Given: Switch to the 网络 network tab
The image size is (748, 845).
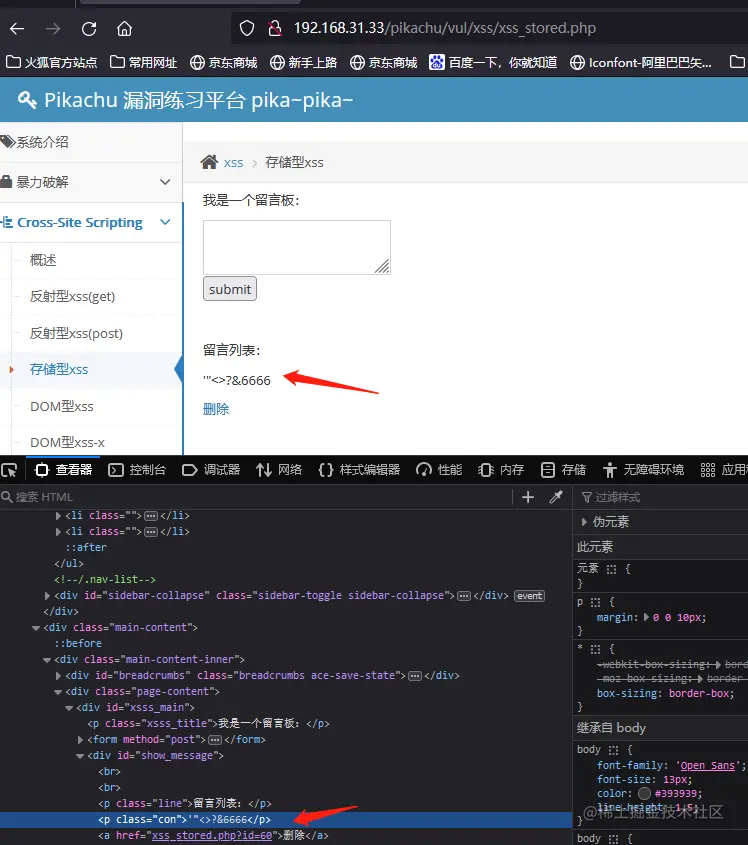Looking at the screenshot, I should (279, 470).
